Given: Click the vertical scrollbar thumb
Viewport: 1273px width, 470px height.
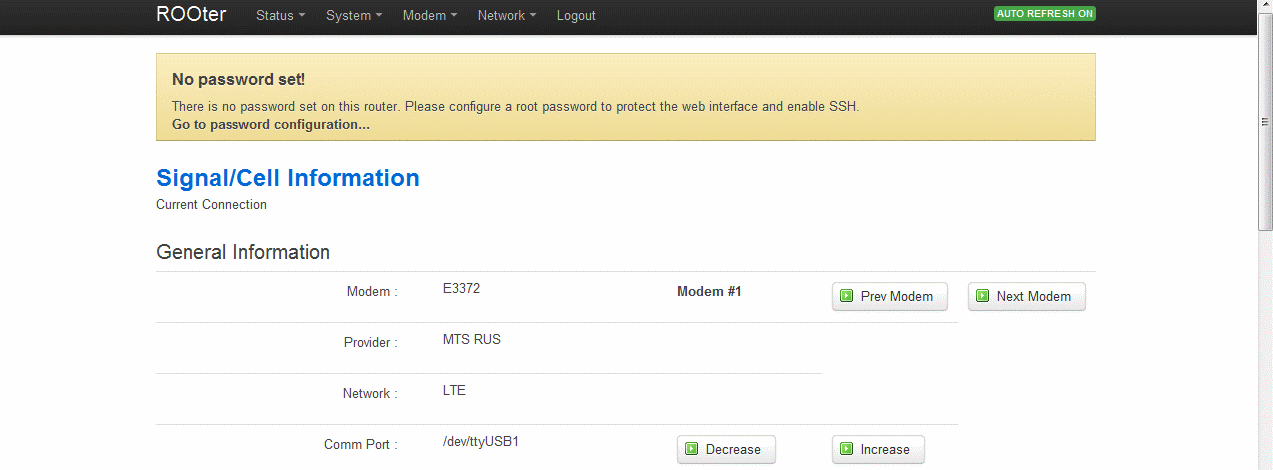Looking at the screenshot, I should [1265, 120].
